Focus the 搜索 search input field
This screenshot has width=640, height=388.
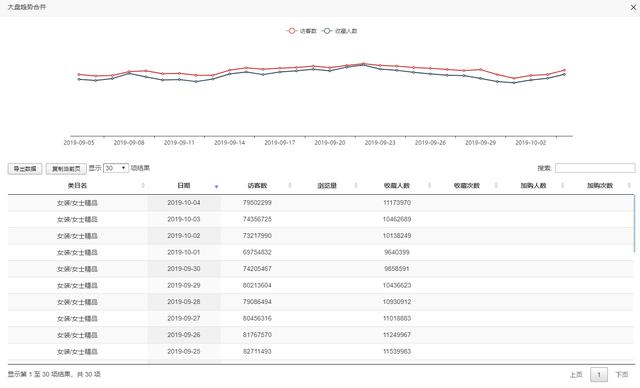tap(595, 168)
